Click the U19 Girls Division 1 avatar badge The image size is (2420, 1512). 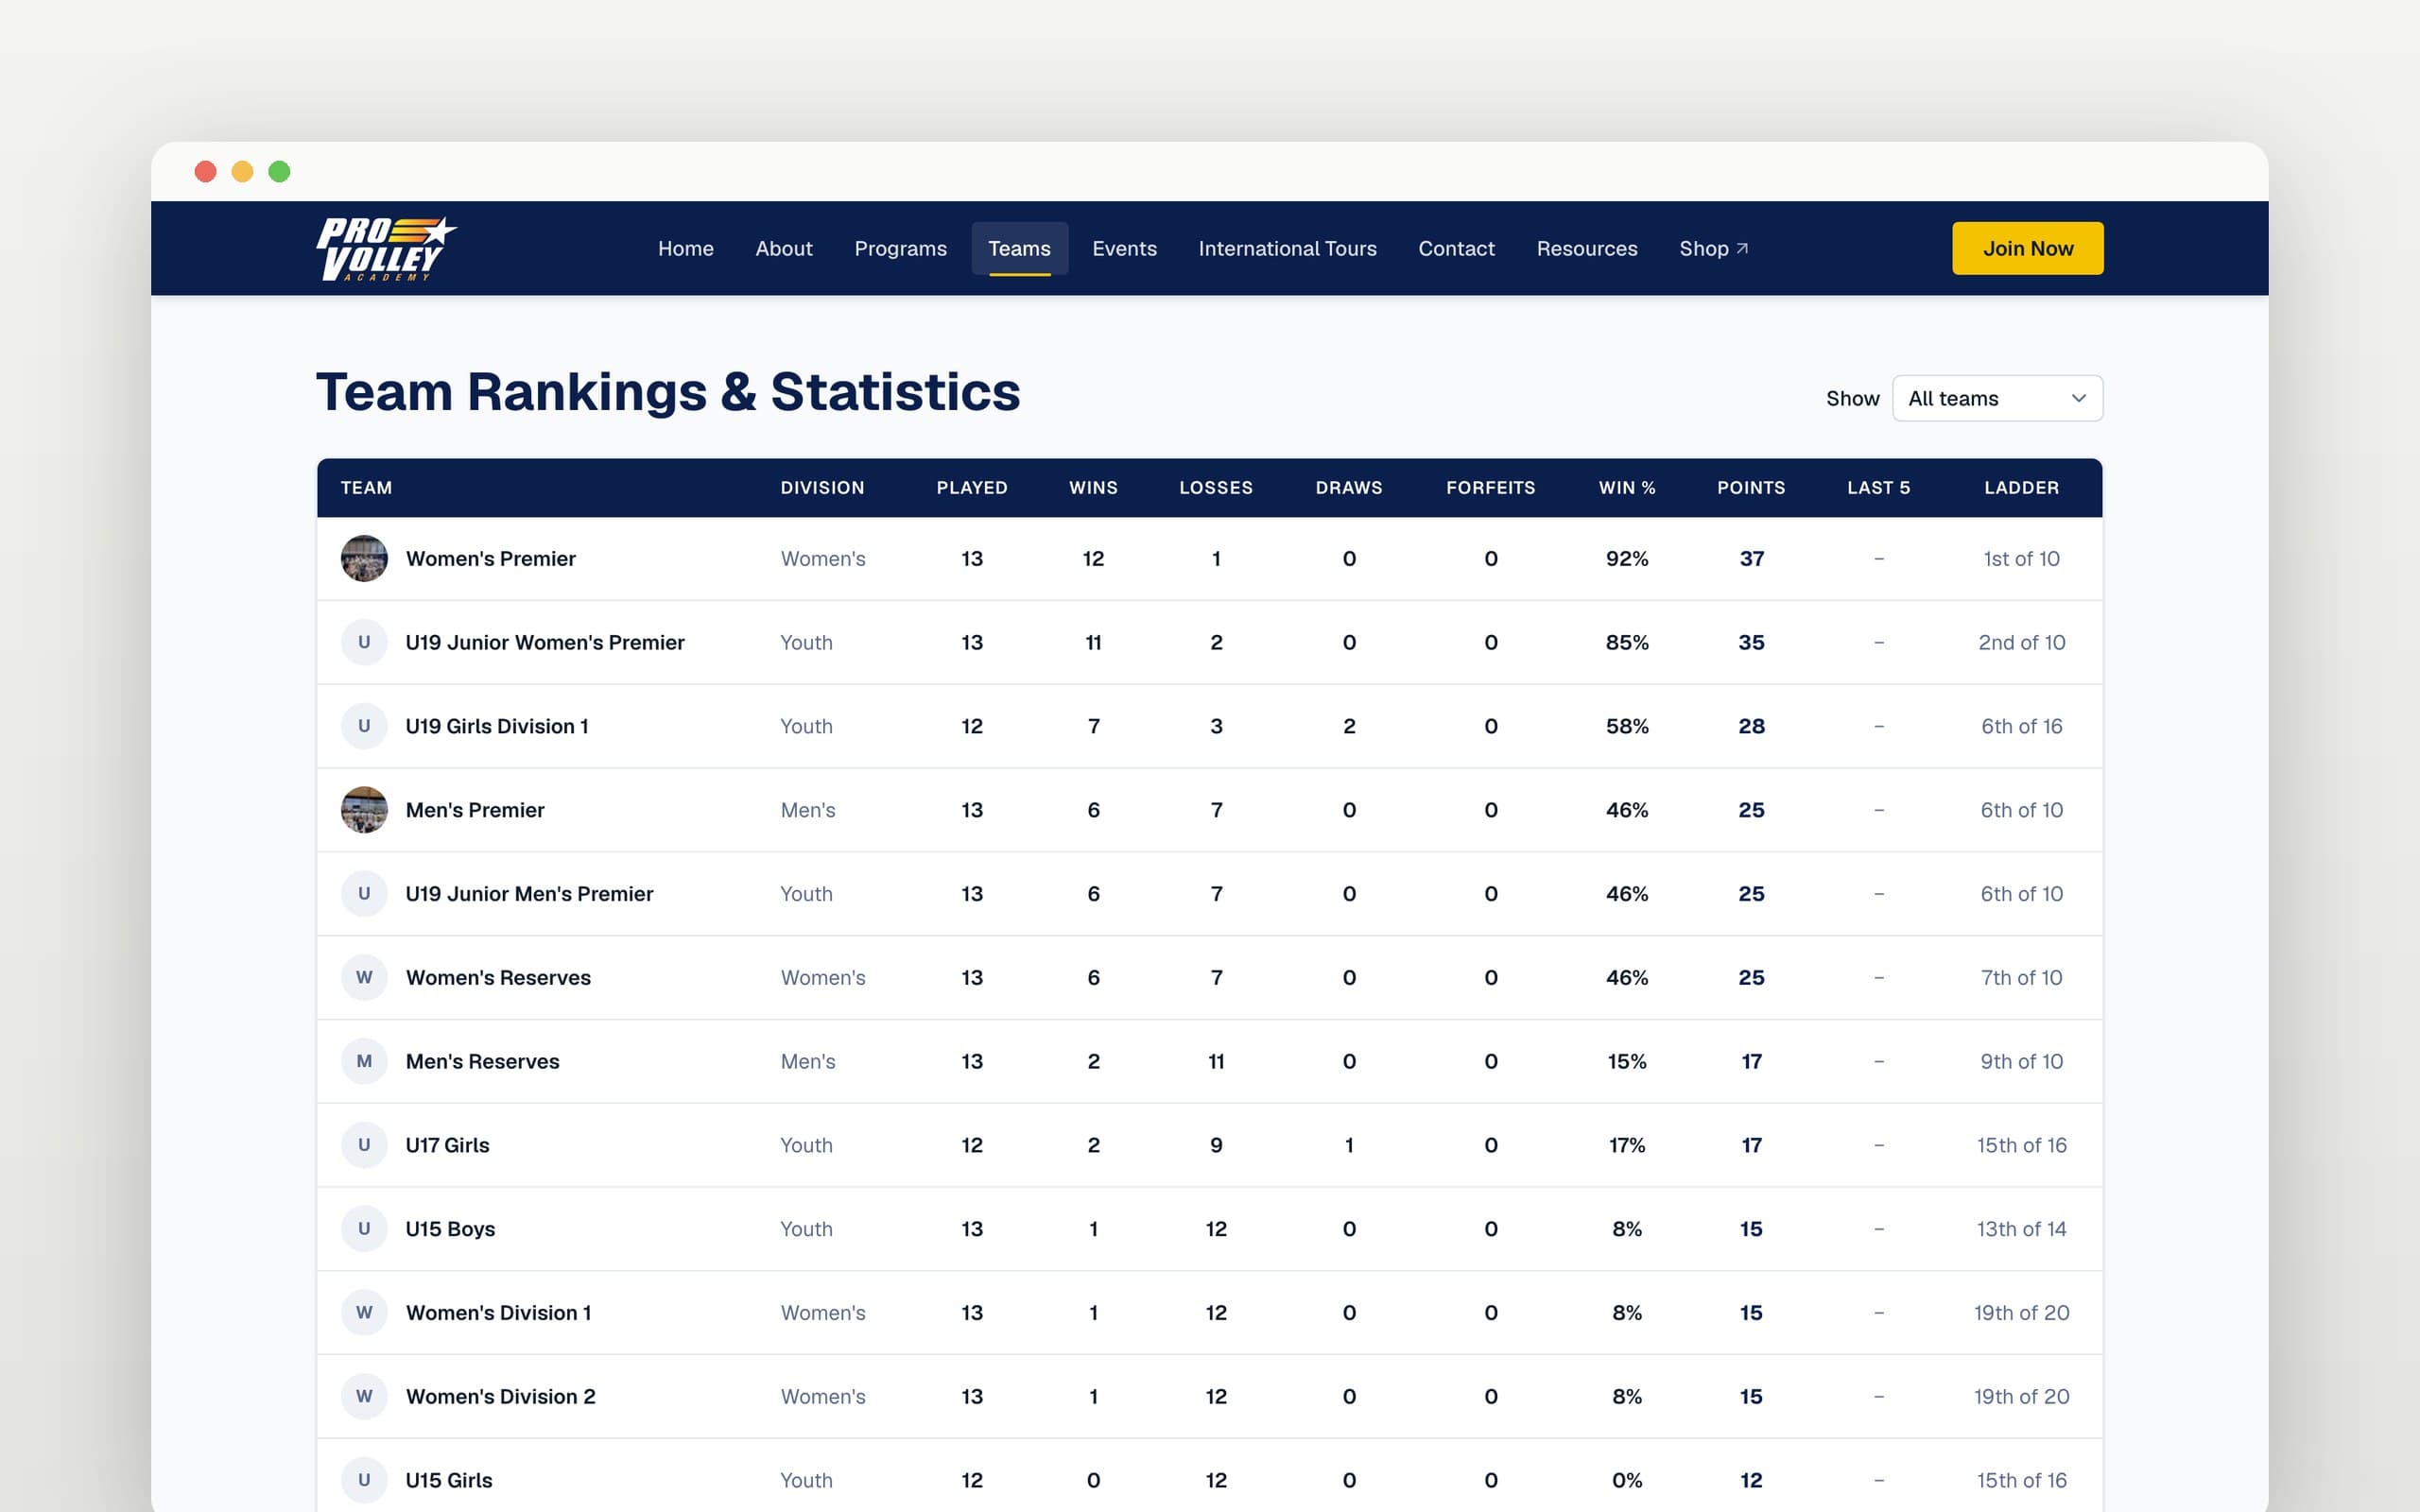pyautogui.click(x=364, y=726)
